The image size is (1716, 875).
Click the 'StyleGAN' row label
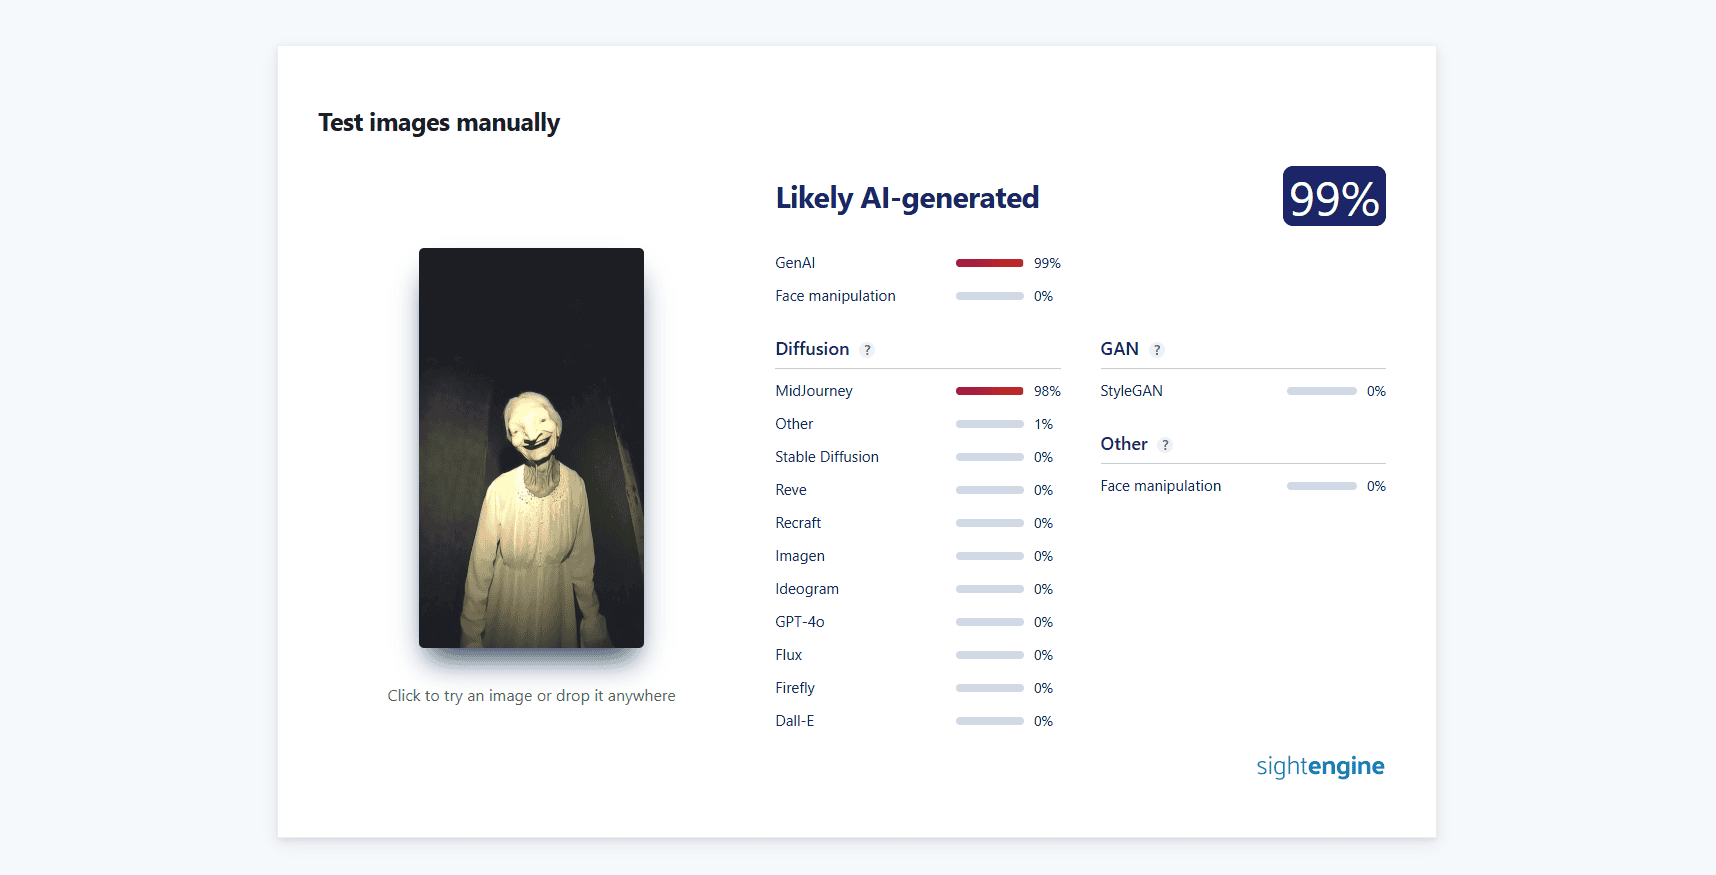click(1131, 391)
